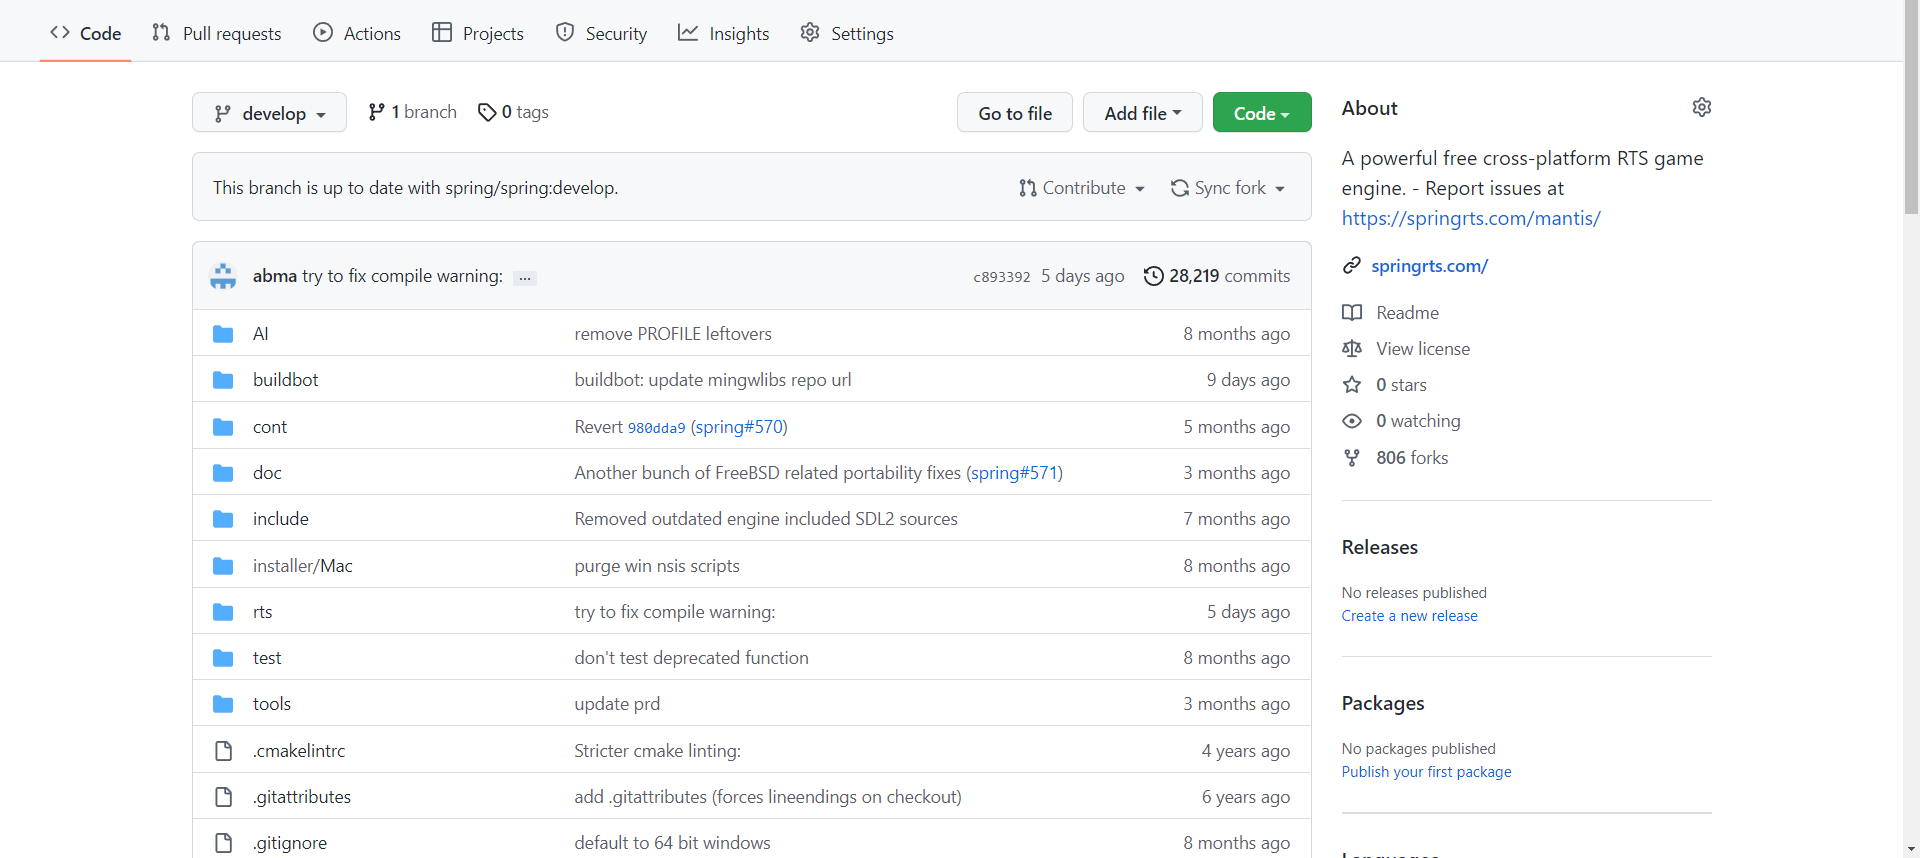The width and height of the screenshot is (1920, 858).
Task: Open the installer/Mac folder name
Action: (x=302, y=566)
